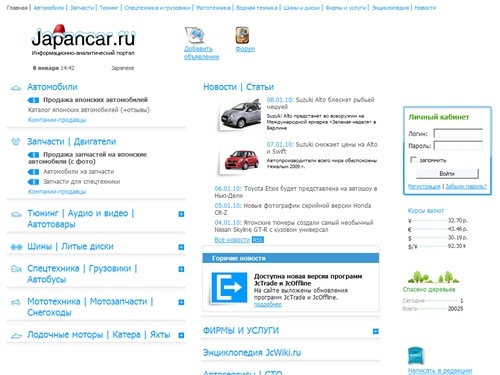The height and width of the screenshot is (375, 500).
Task: Open the 05.01.10 Honda CR-Z news
Action: tap(293, 209)
